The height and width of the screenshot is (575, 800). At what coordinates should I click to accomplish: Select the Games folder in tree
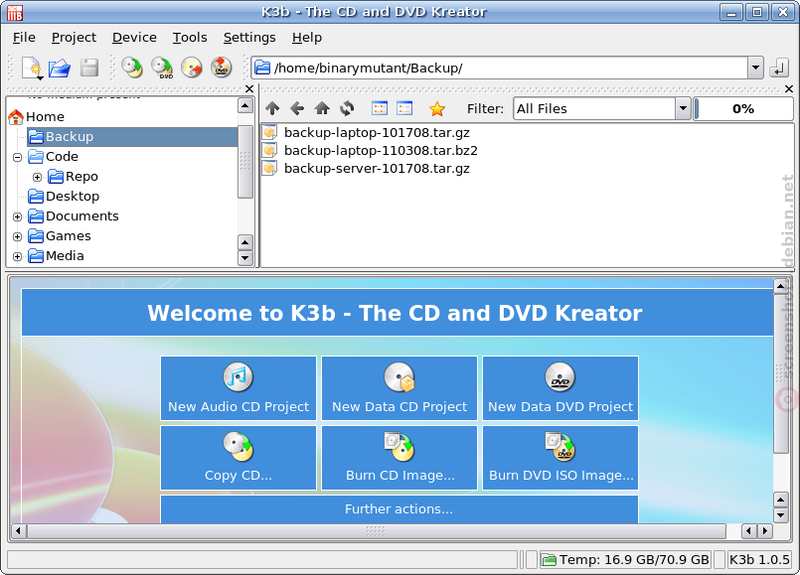[60, 236]
